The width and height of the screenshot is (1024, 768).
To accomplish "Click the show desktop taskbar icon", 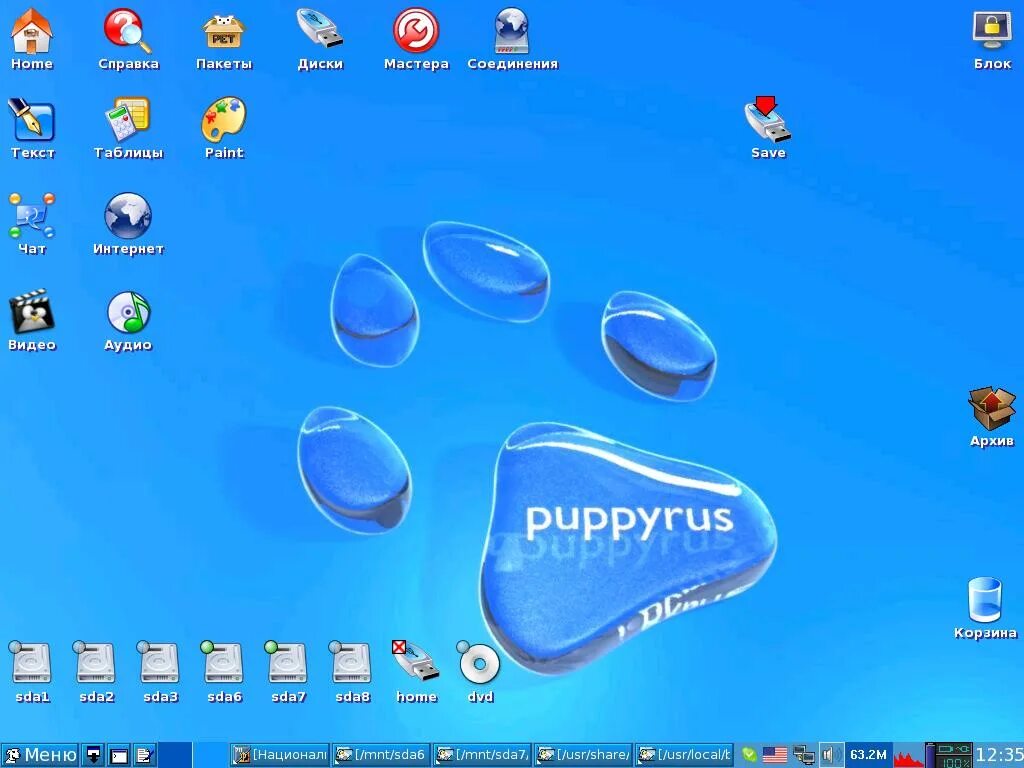I will tap(95, 756).
